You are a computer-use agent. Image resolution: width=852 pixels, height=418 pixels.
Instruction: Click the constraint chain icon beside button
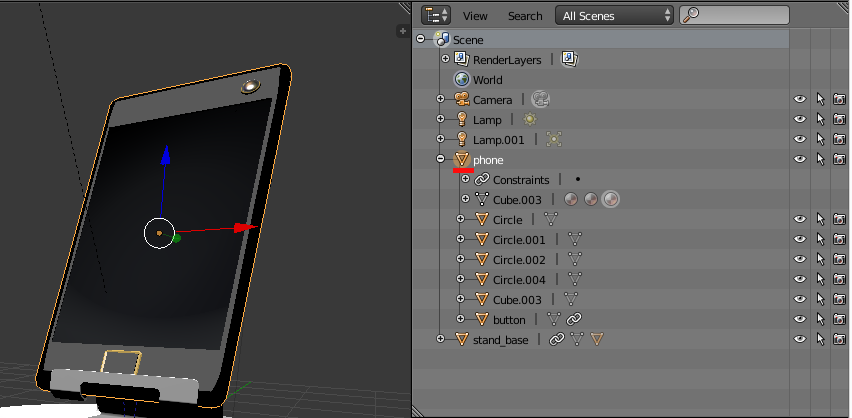(x=574, y=319)
